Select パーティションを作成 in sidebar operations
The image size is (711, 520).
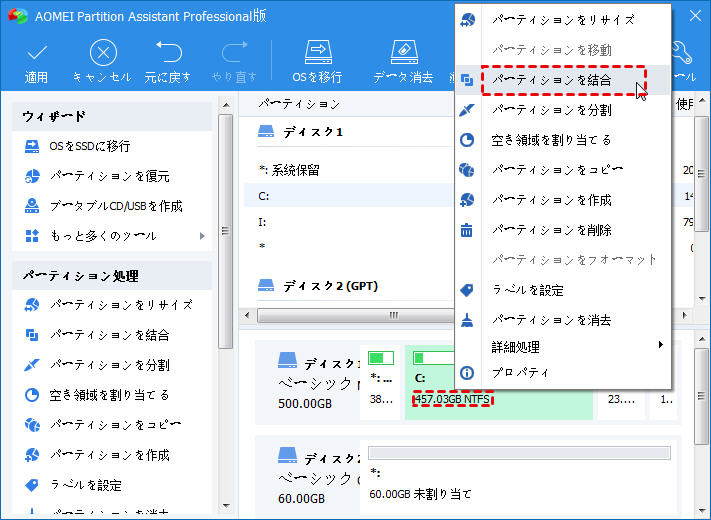tap(112, 455)
